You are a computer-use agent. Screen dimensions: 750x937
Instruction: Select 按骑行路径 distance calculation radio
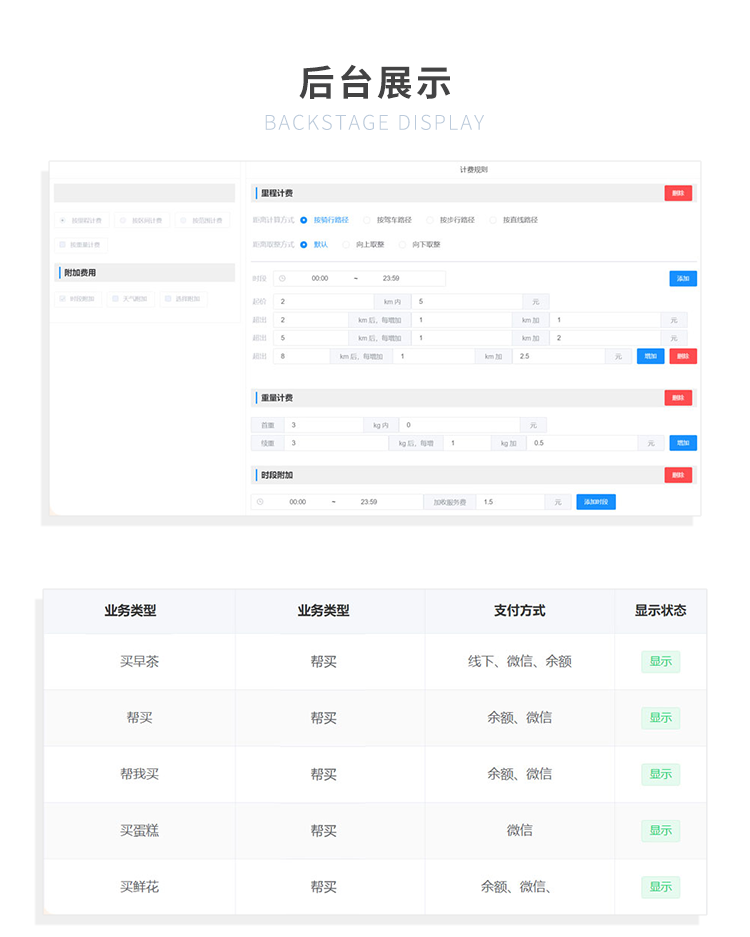click(304, 220)
